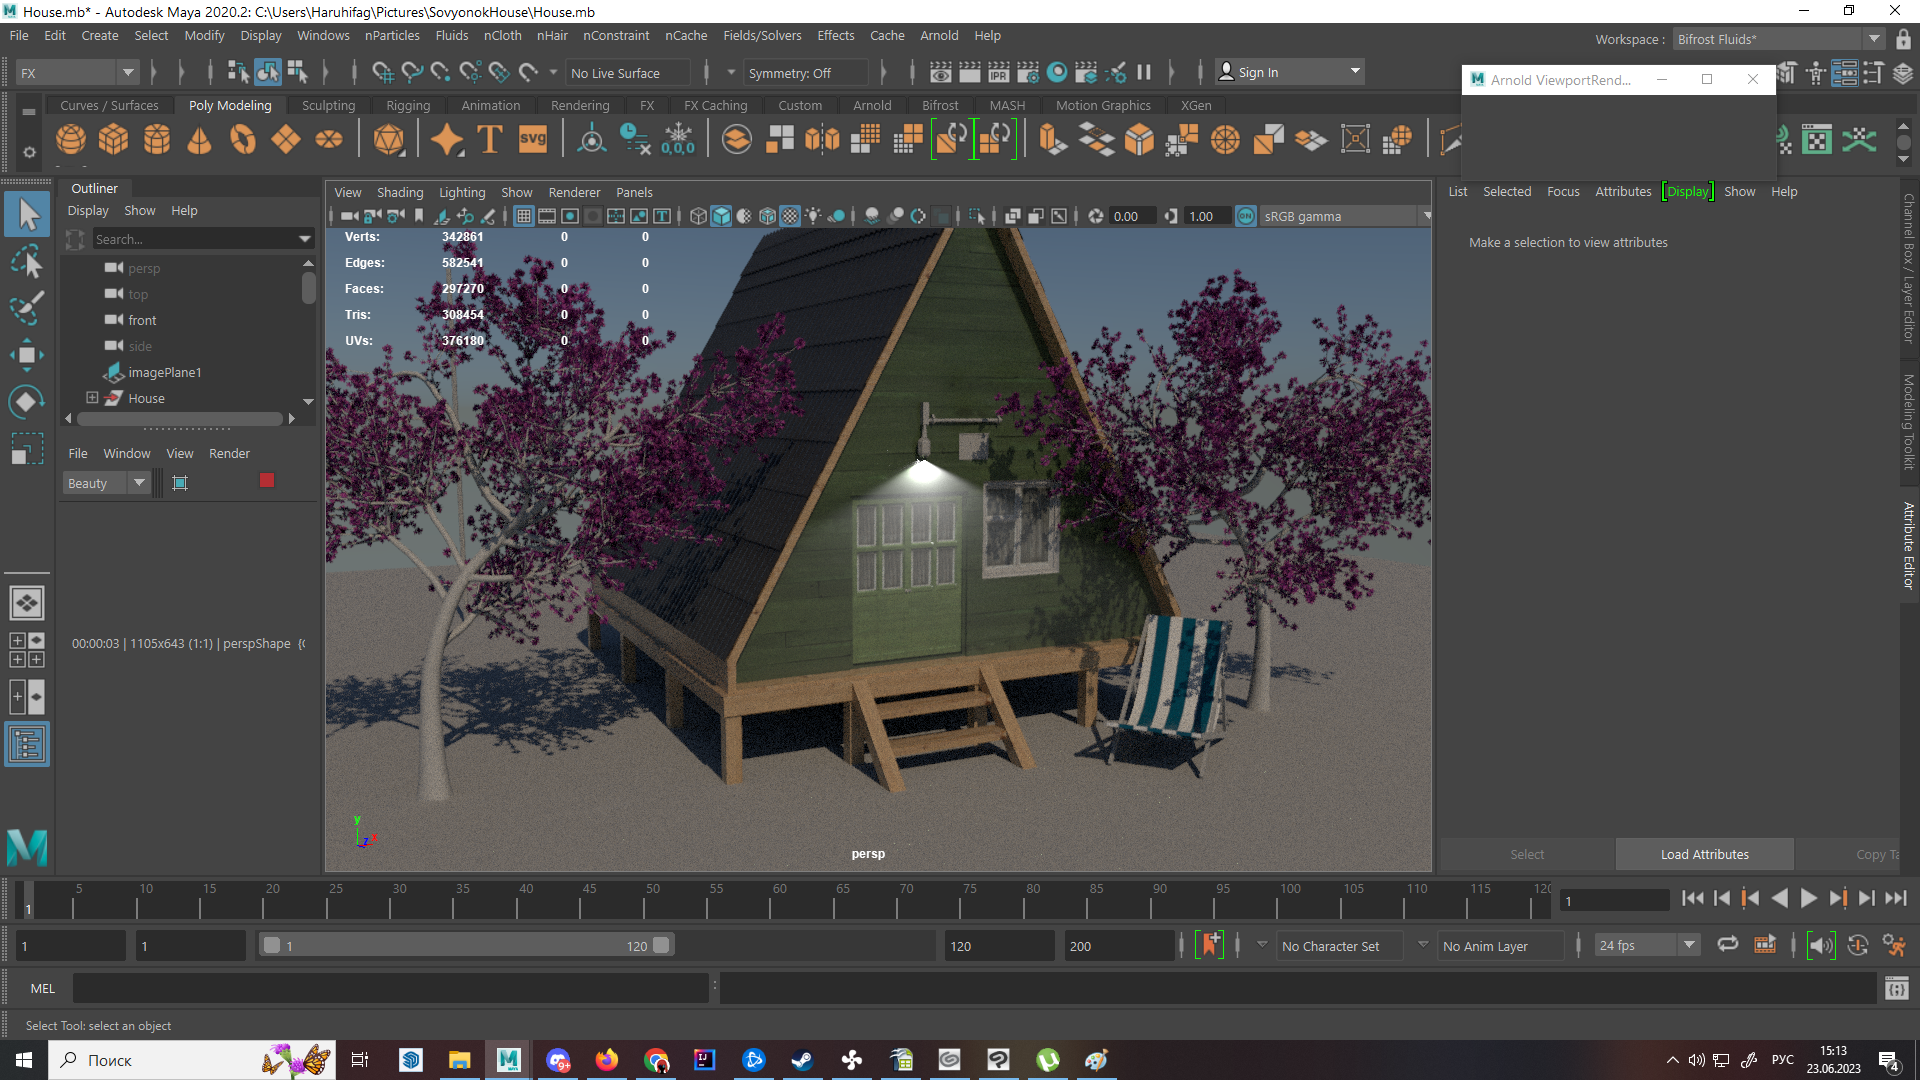Create a polygon sphere from shelf
This screenshot has width=1920, height=1080.
coord(71,140)
